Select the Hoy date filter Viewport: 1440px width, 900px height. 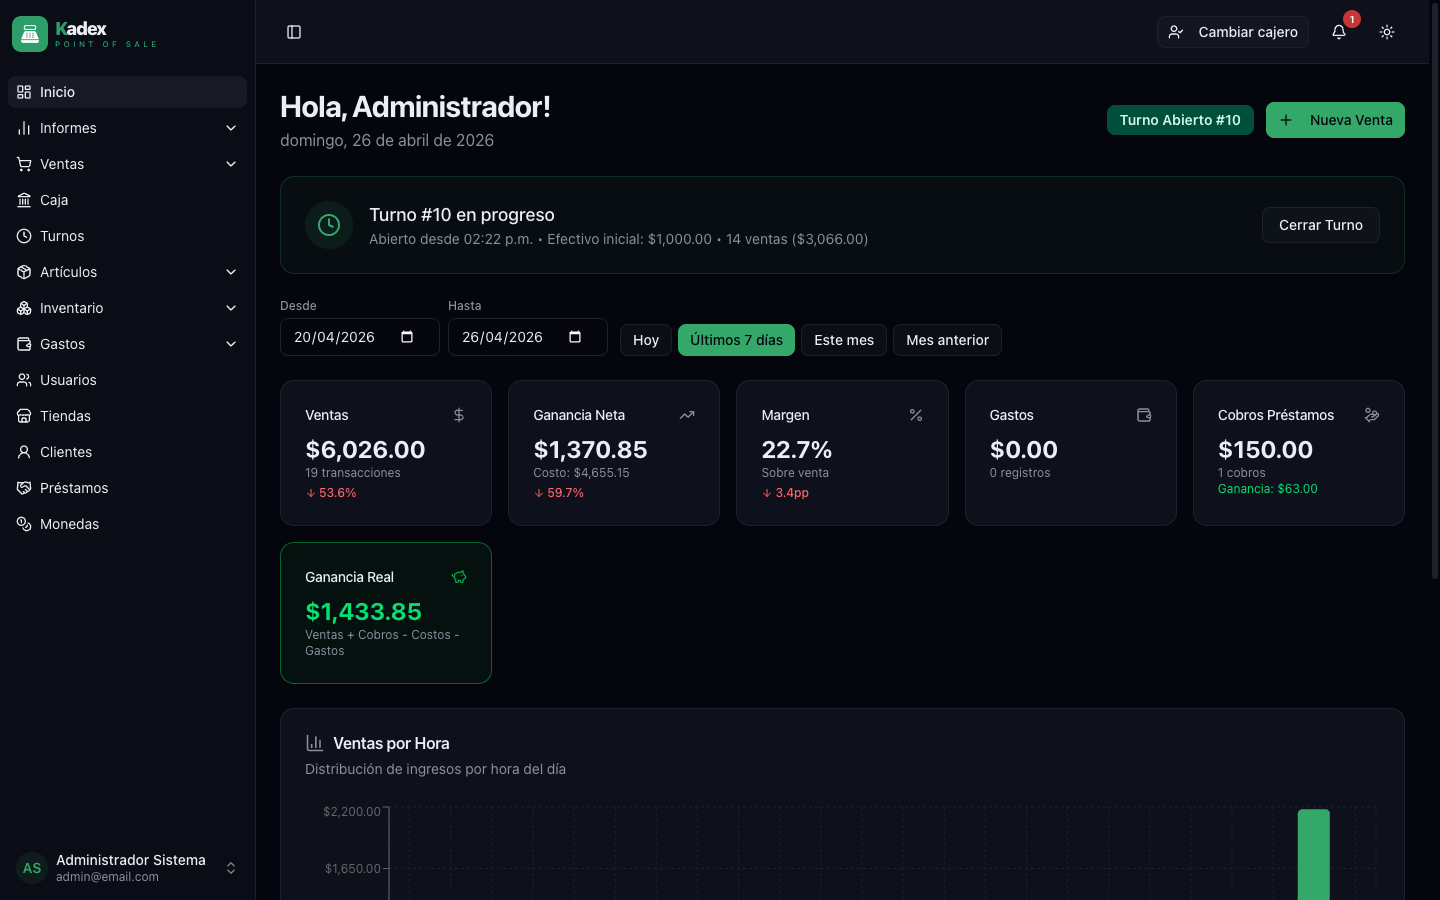tap(646, 340)
